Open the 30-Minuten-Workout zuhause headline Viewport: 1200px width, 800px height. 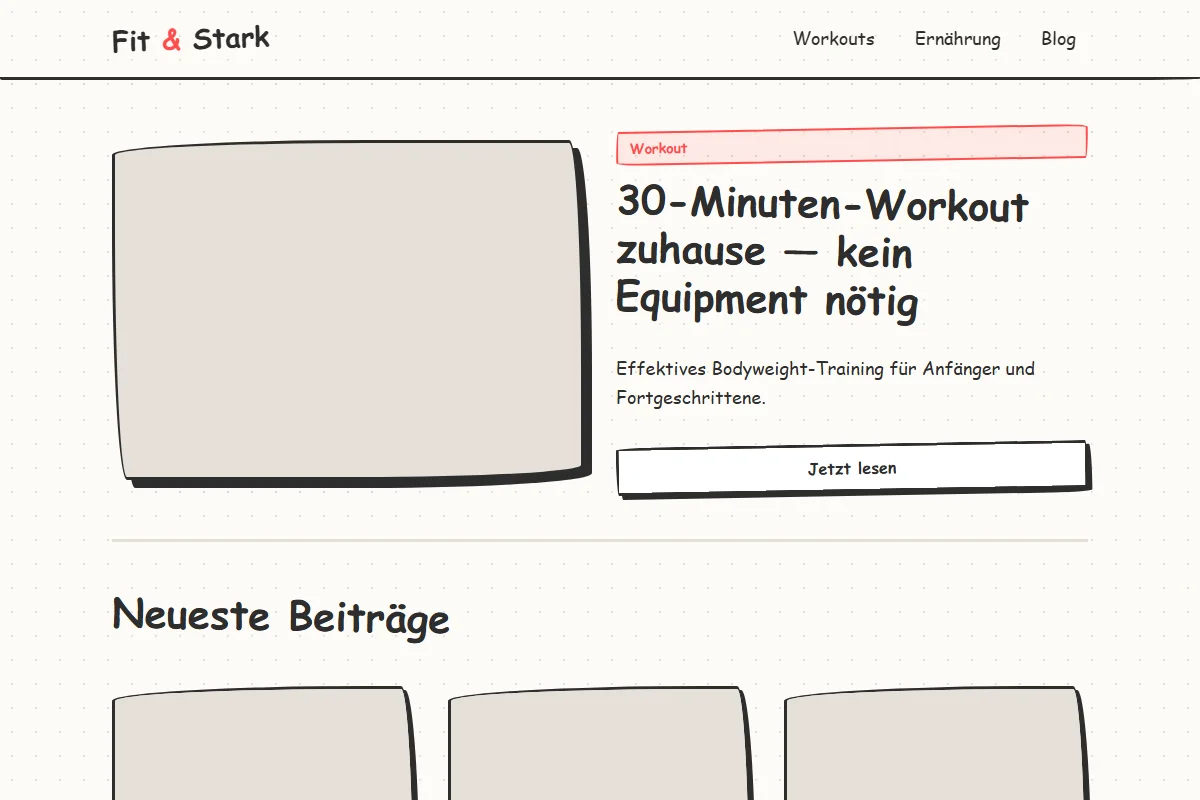tap(822, 251)
